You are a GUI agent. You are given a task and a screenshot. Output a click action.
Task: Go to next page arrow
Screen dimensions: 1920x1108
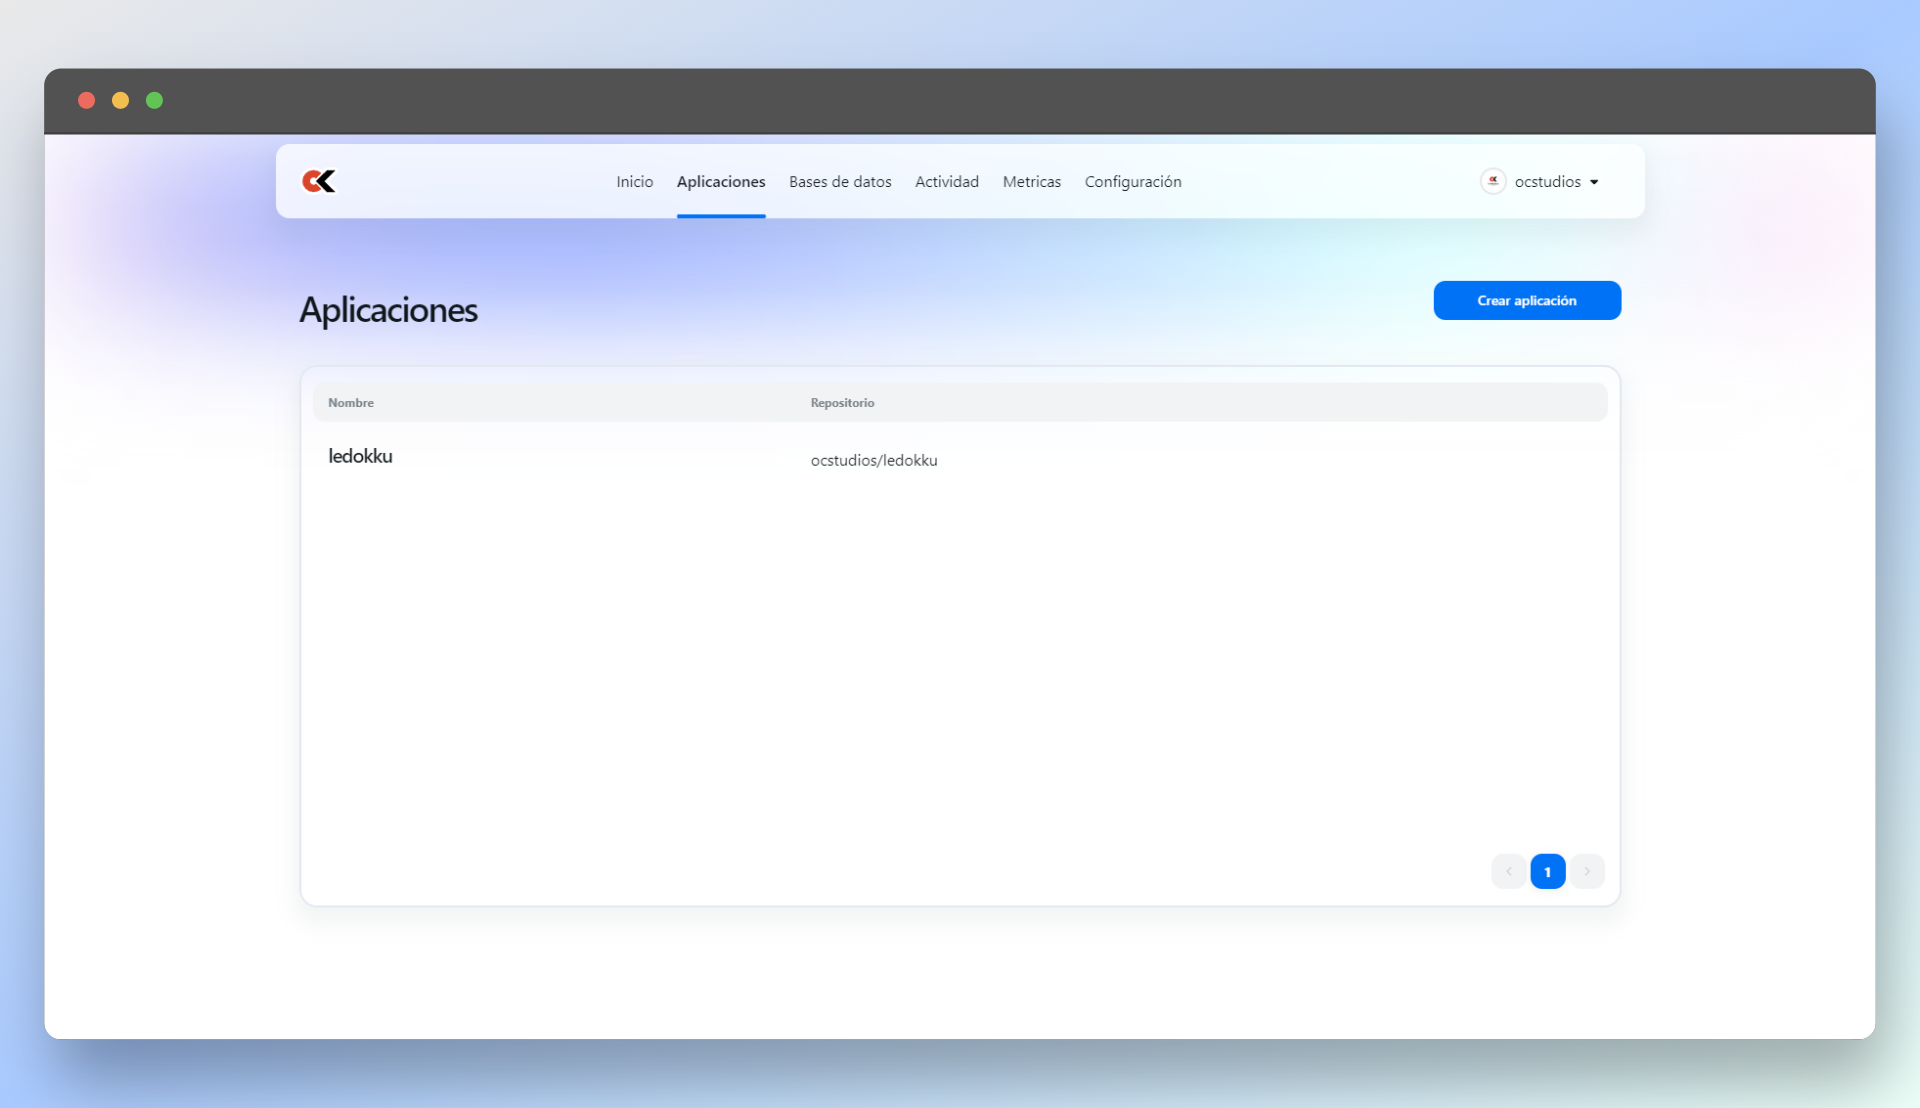pyautogui.click(x=1587, y=871)
